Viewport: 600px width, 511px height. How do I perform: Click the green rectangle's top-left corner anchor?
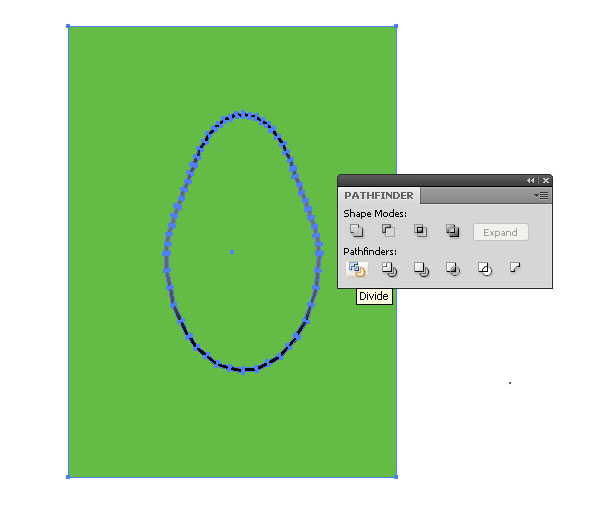tap(68, 26)
